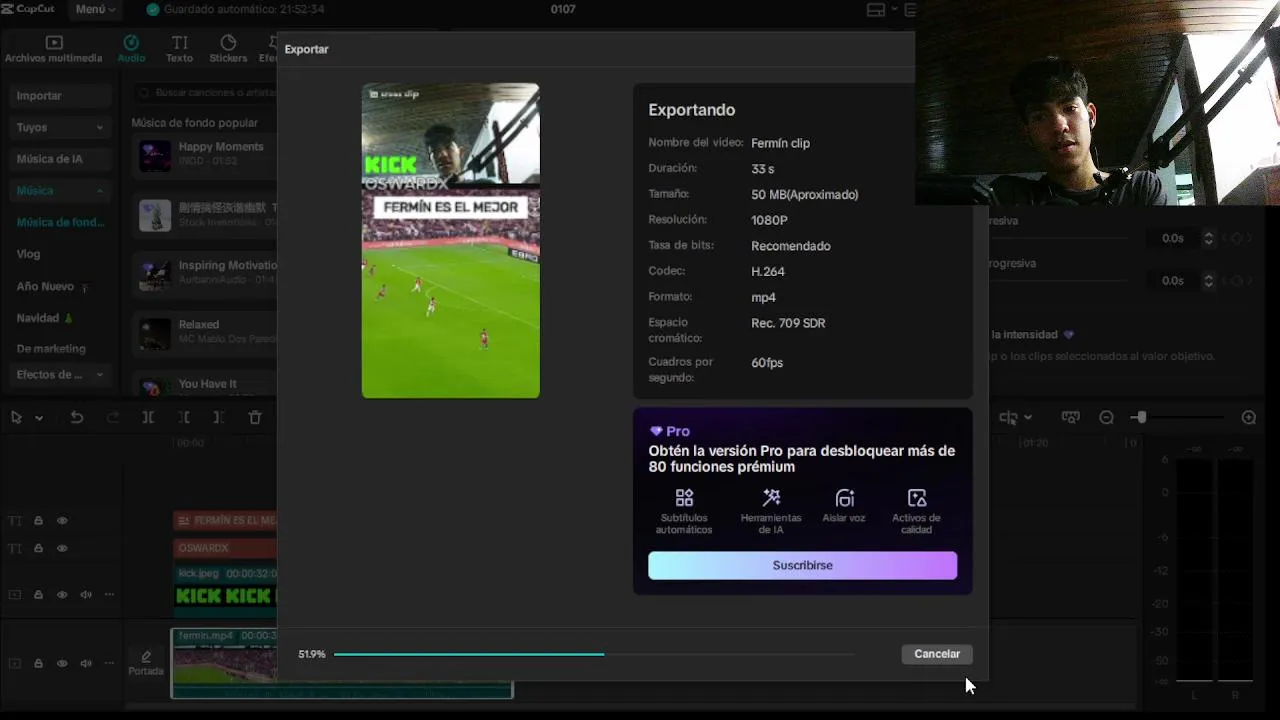Expand the Efectos de sonido section
The height and width of the screenshot is (720, 1280).
tap(59, 375)
